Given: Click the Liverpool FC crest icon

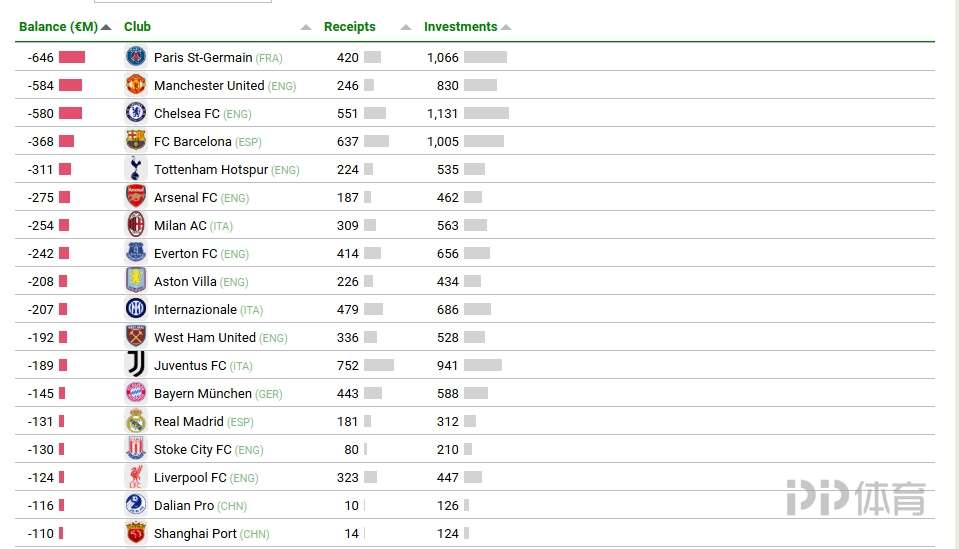Looking at the screenshot, I should [136, 477].
